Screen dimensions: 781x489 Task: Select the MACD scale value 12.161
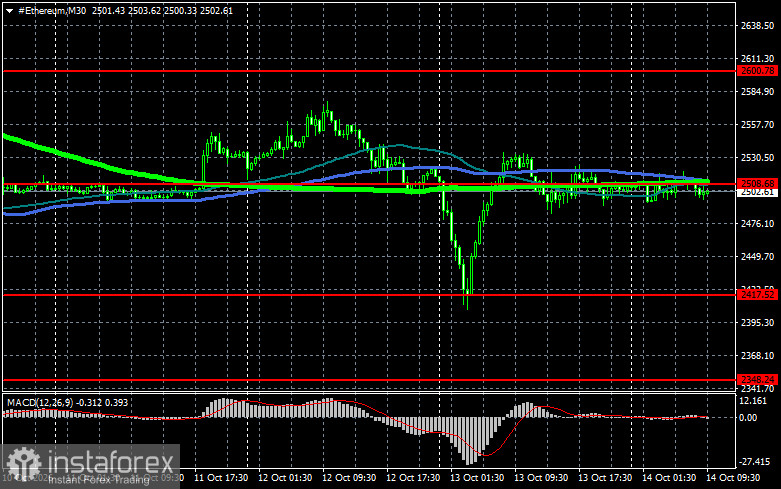(753, 401)
